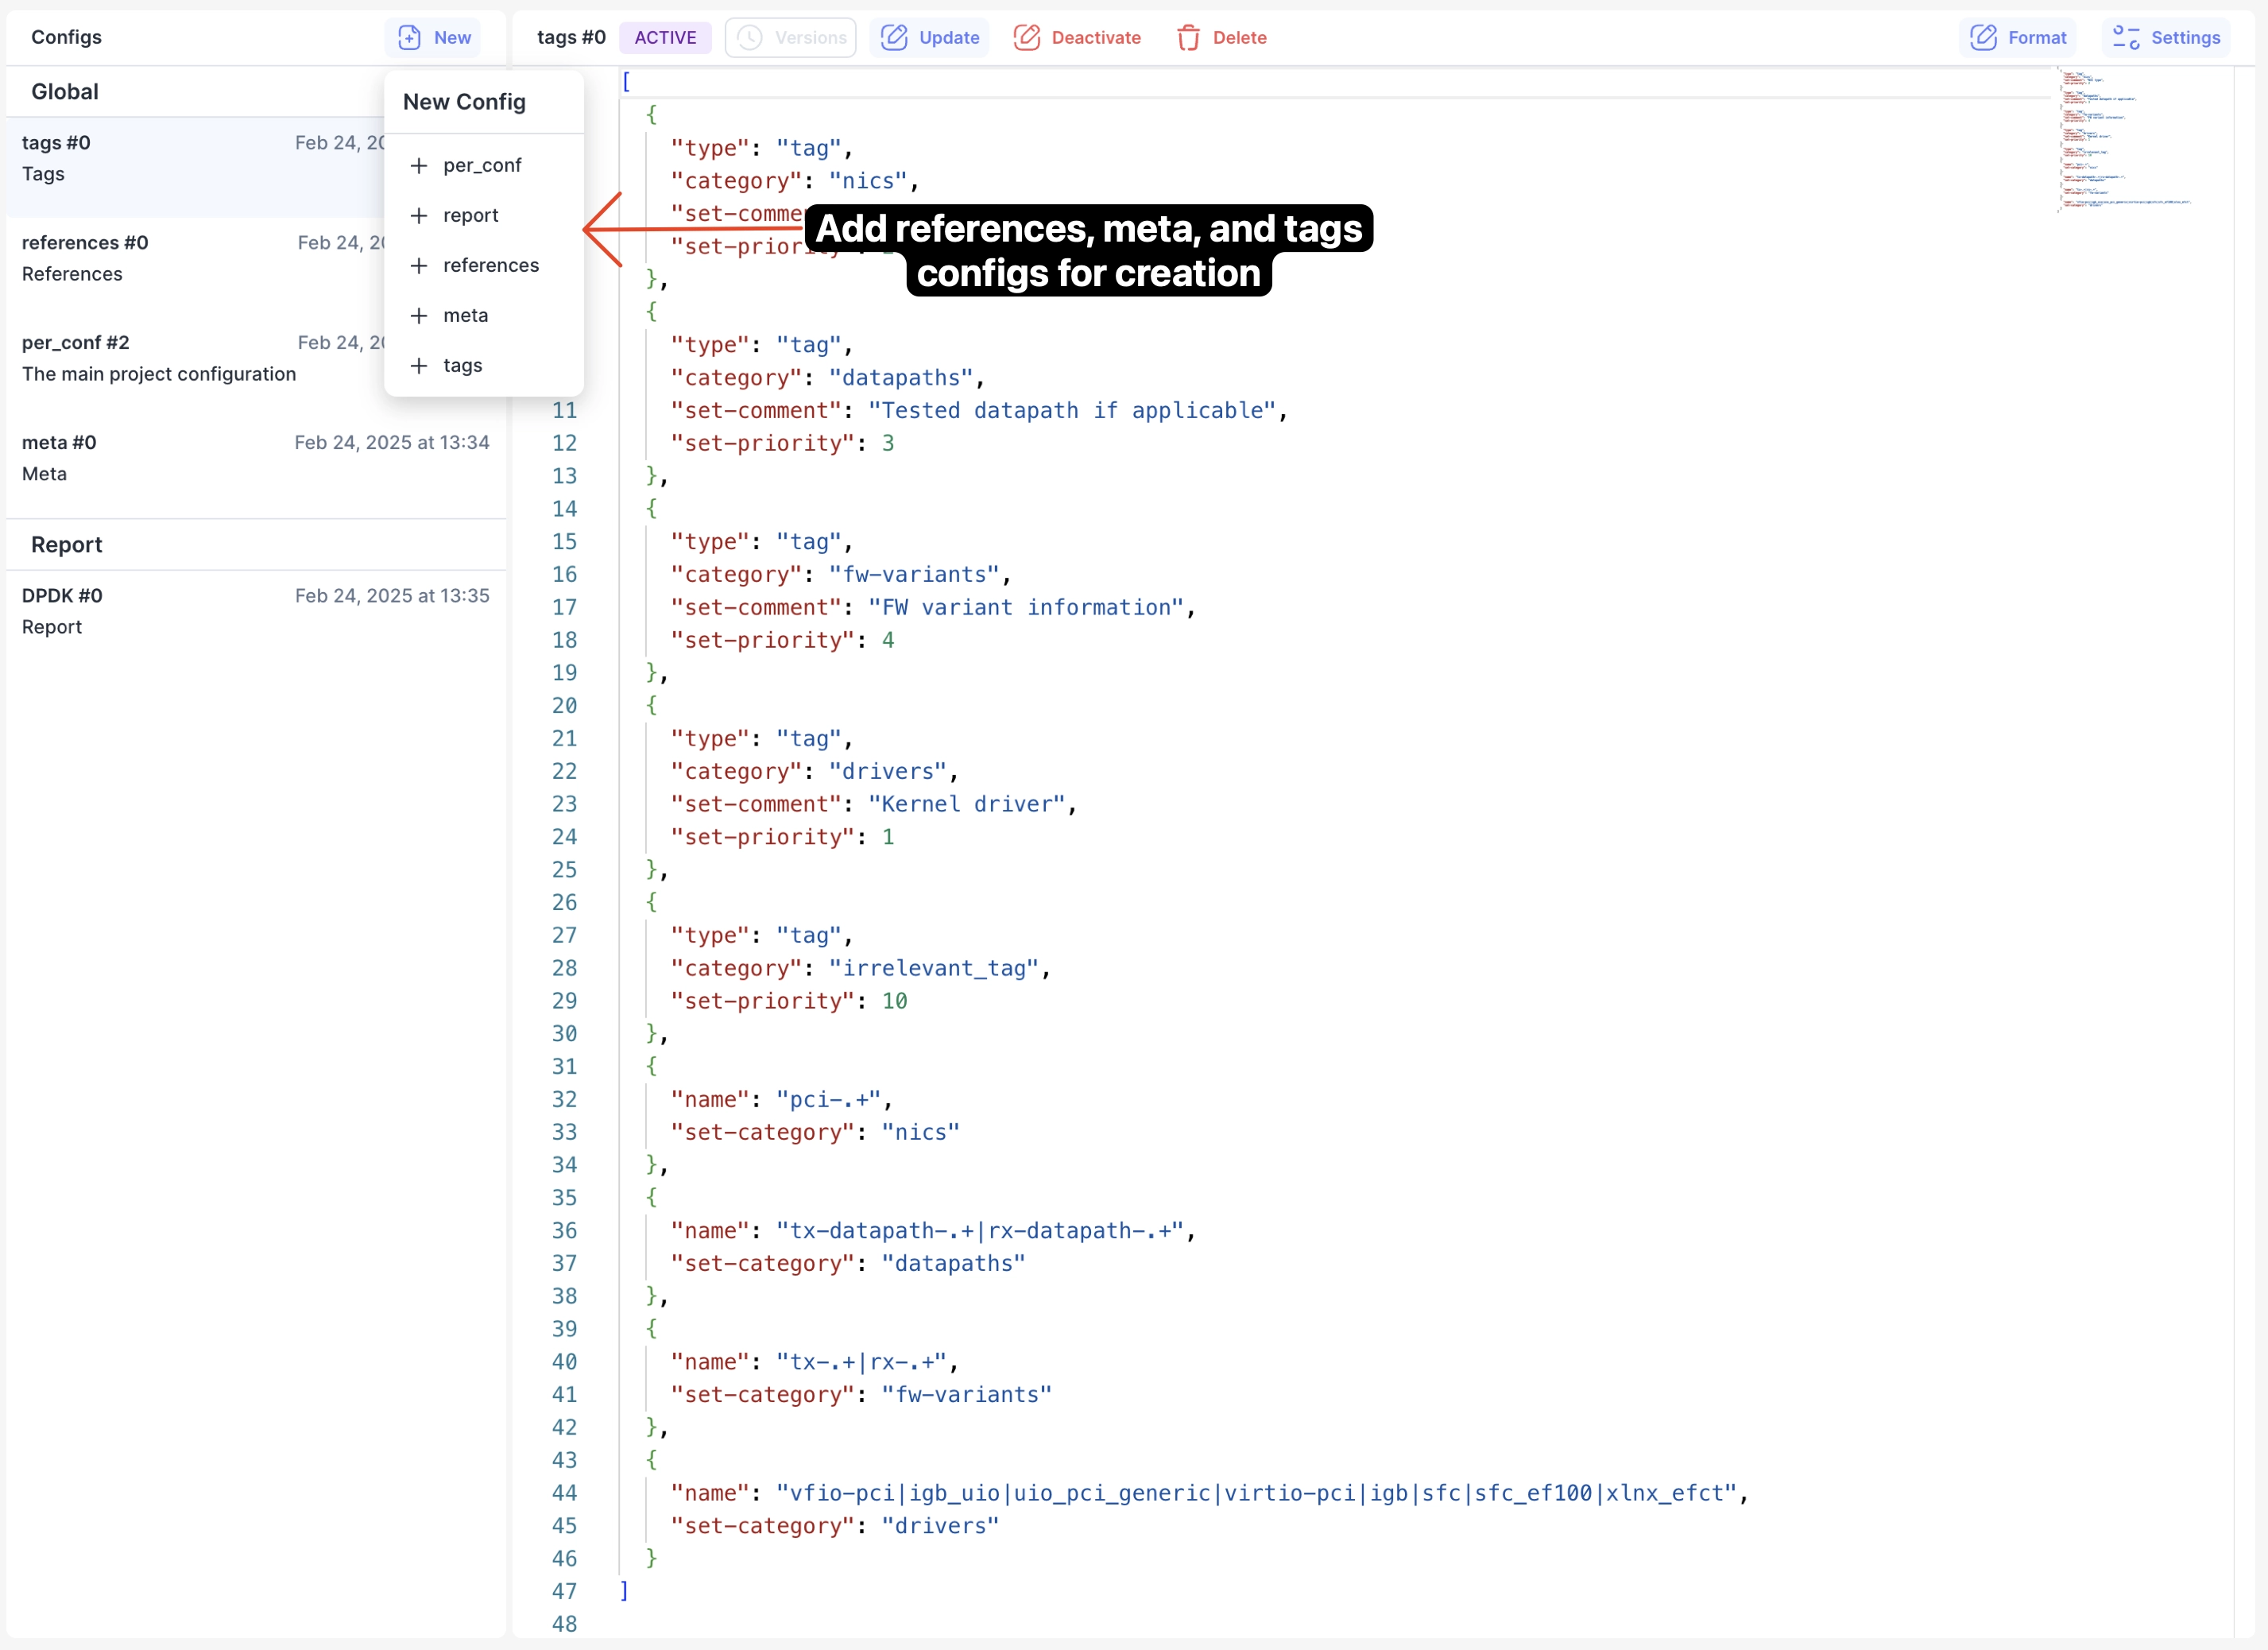Click the Update button

pos(929,37)
